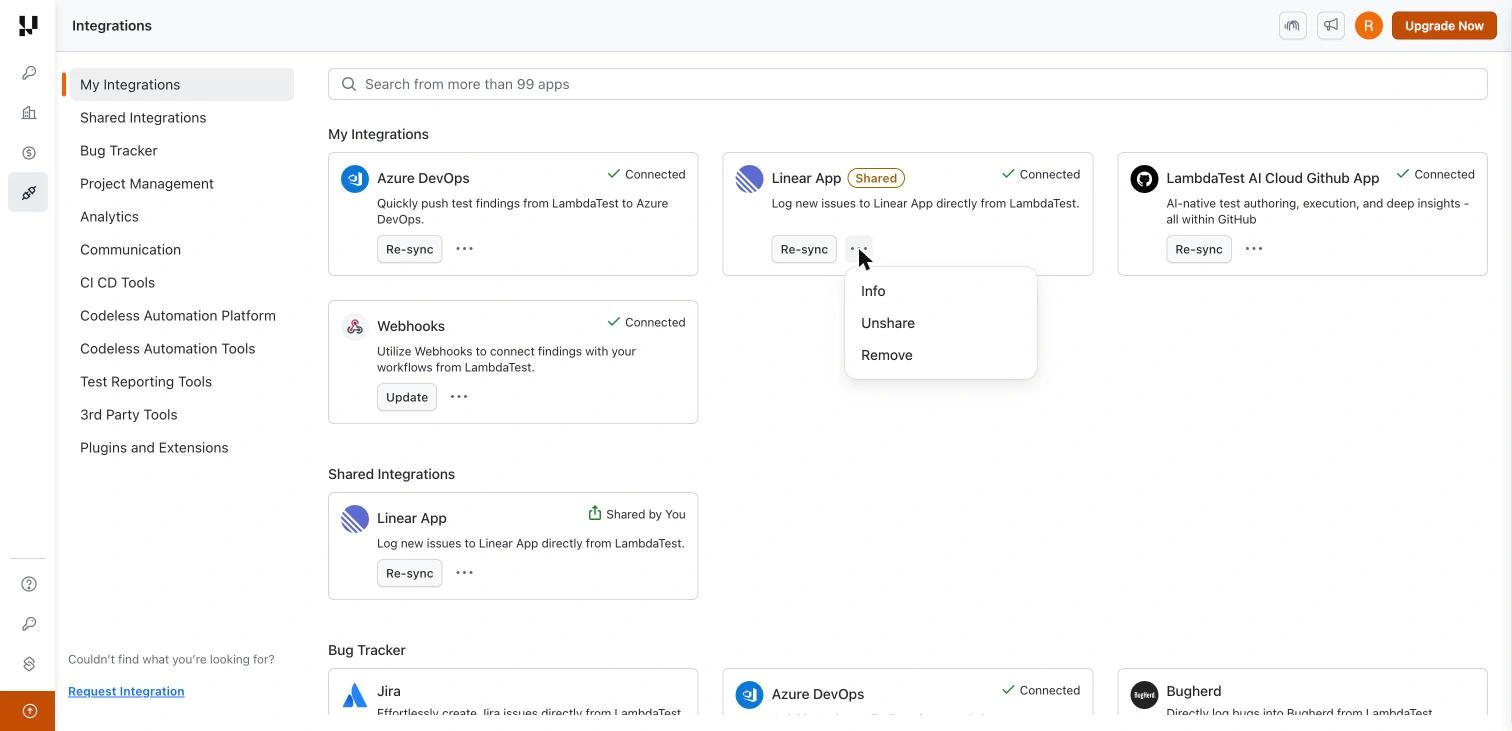This screenshot has width=1512, height=731.
Task: Click the Webhooks logo icon
Action: click(355, 327)
